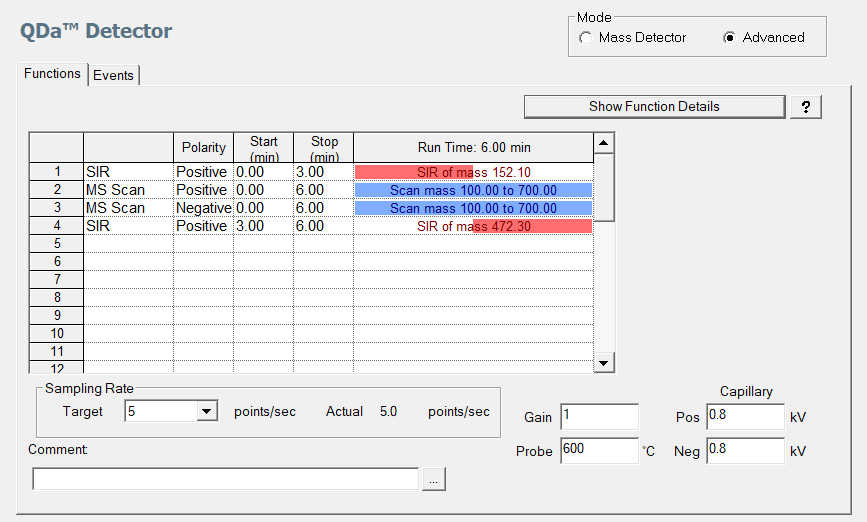Click the Negative polarity cell in row 3
This screenshot has height=522, width=867.
(203, 208)
